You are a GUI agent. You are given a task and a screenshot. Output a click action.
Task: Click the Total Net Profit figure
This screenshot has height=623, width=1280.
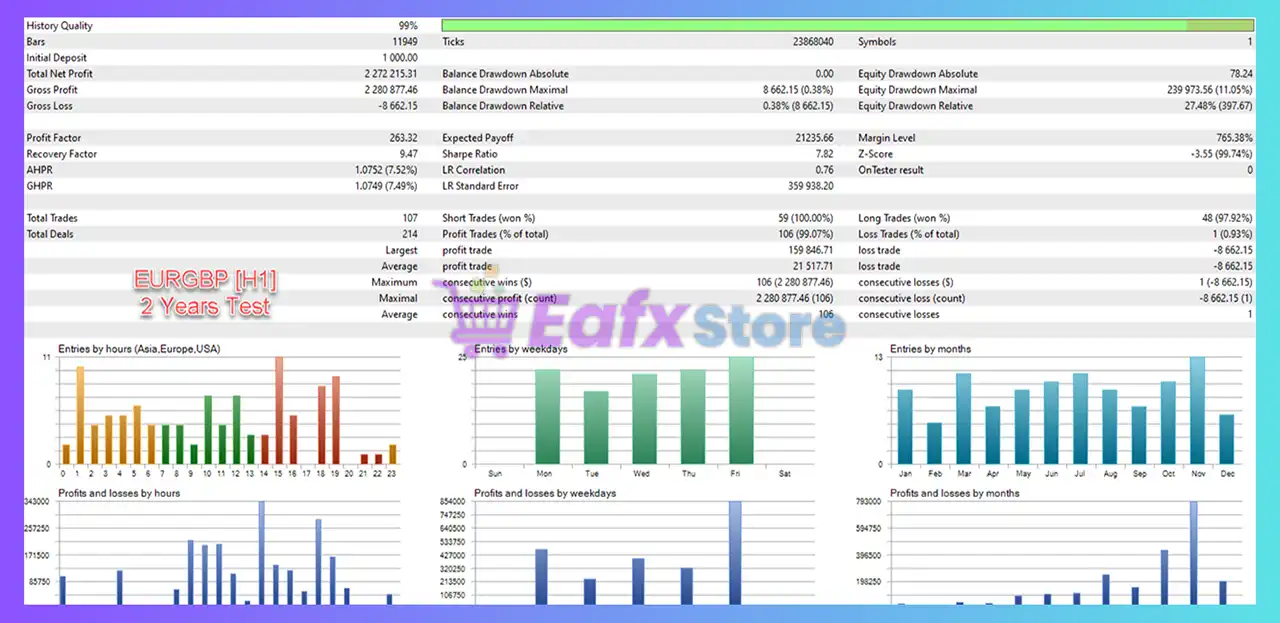tap(390, 73)
